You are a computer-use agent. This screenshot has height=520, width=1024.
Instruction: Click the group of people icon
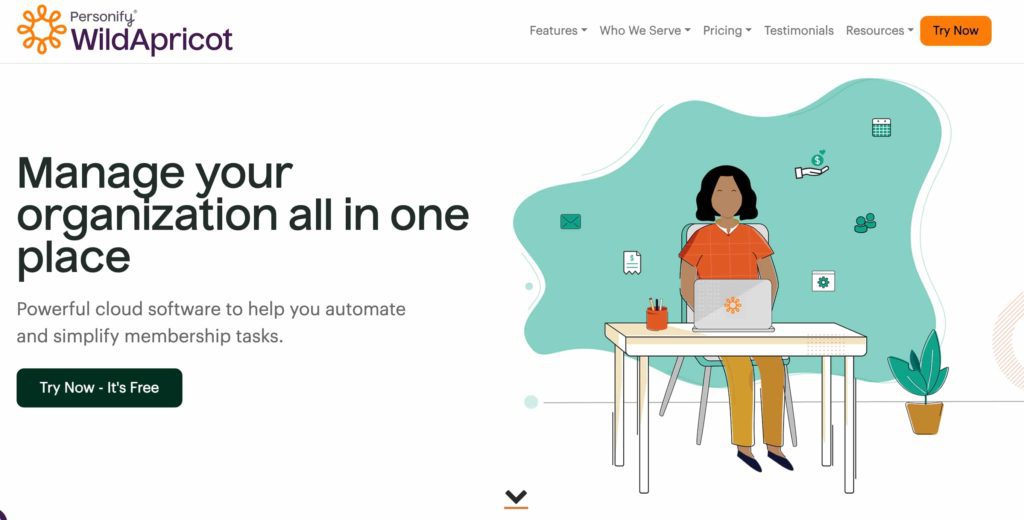tap(865, 223)
